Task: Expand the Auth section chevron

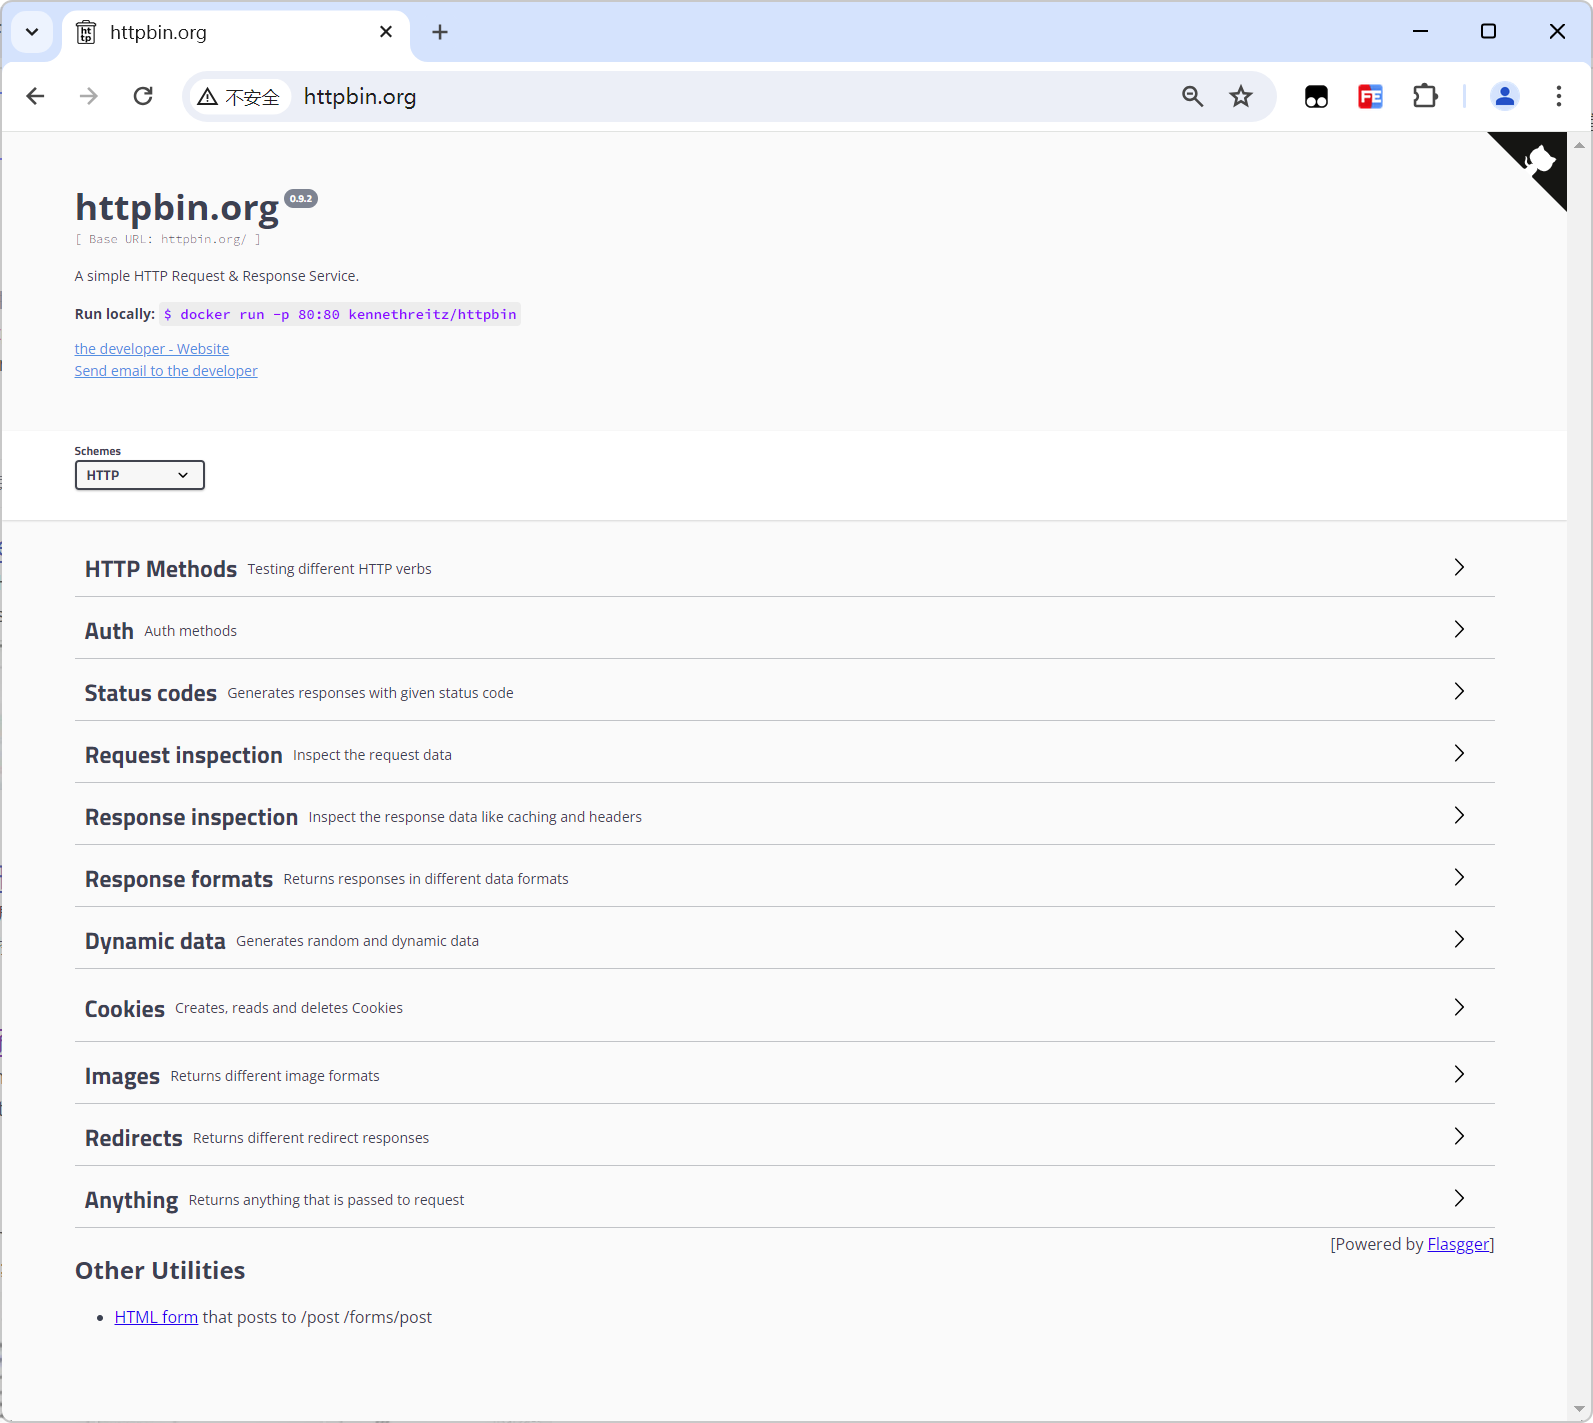Action: [x=1459, y=629]
